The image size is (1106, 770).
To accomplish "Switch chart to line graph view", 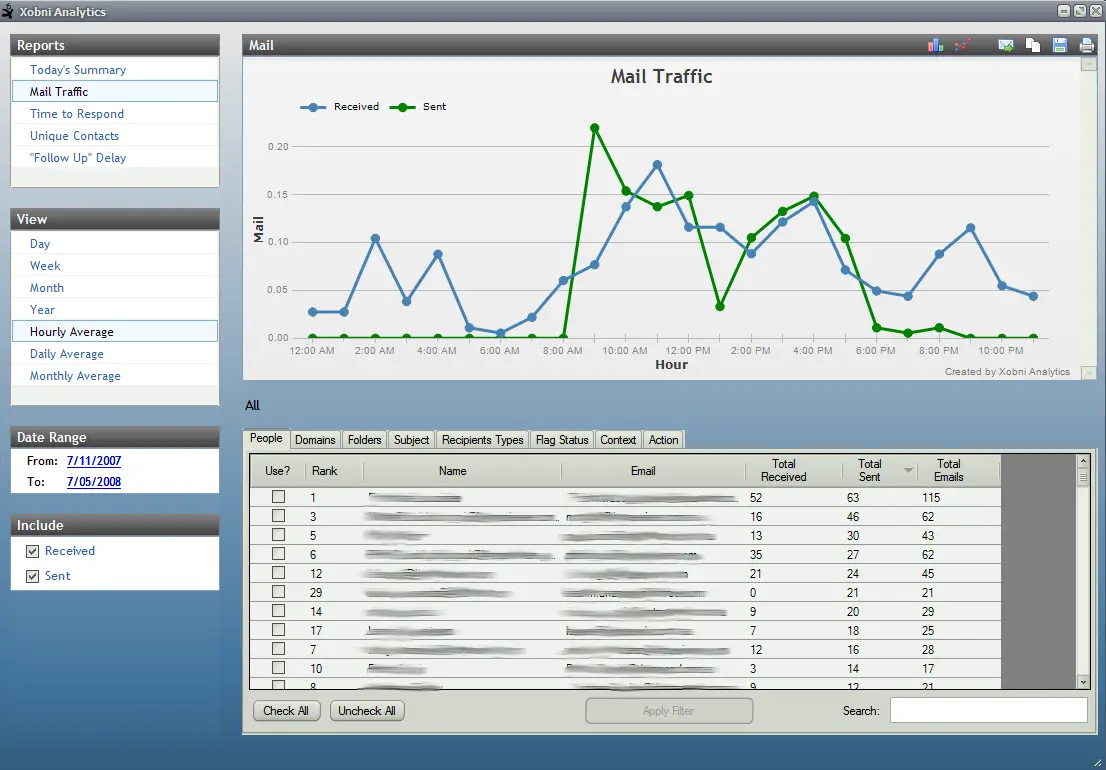I will [962, 45].
